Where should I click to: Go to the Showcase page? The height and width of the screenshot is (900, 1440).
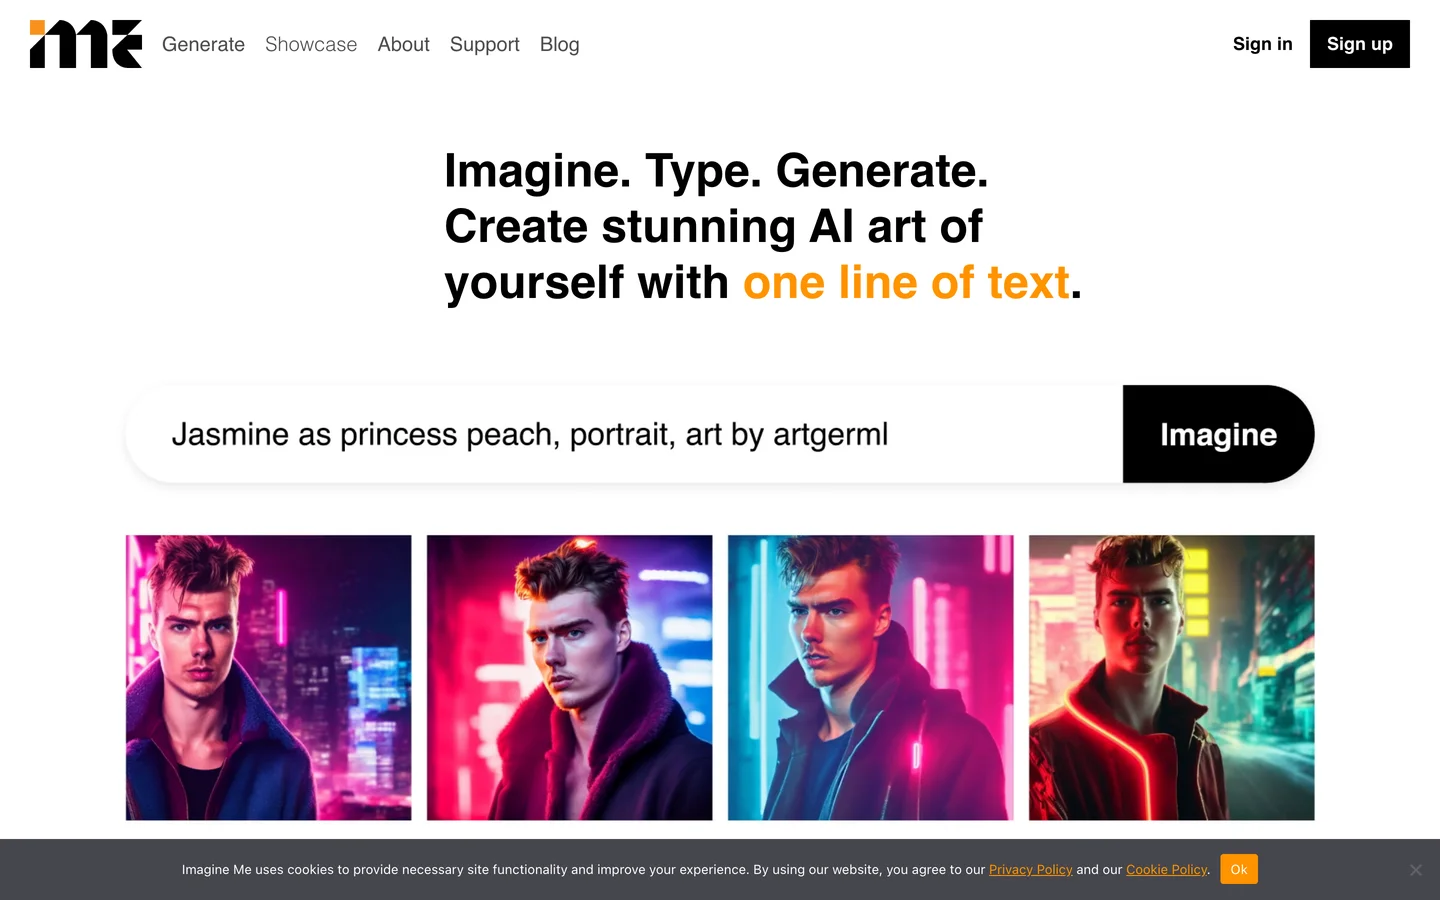click(x=311, y=44)
